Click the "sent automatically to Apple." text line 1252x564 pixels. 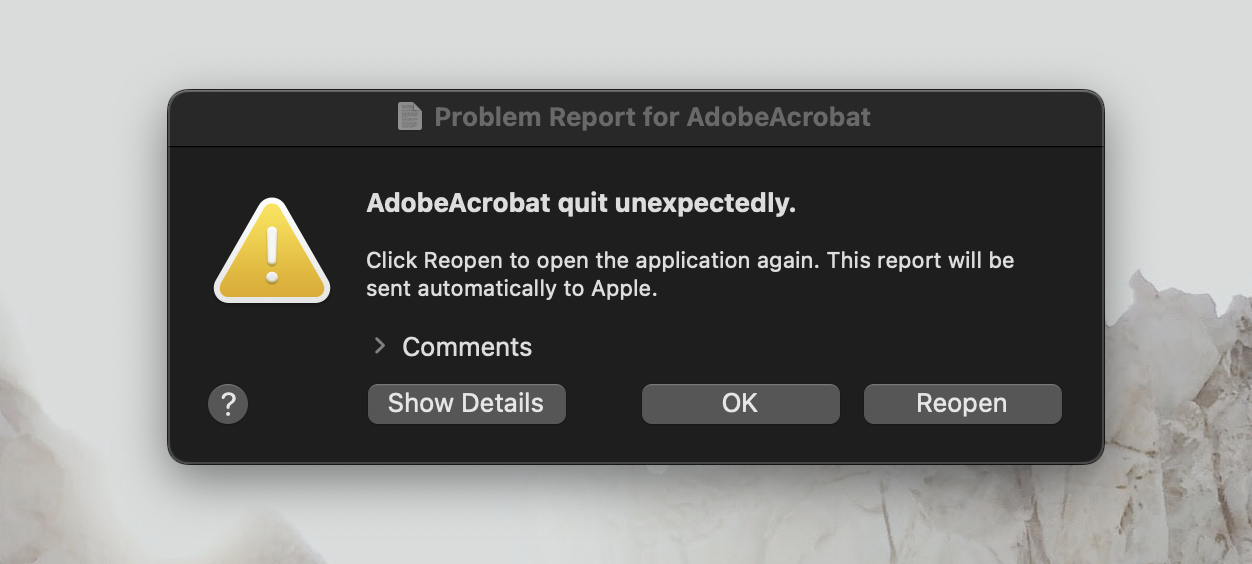click(x=511, y=290)
